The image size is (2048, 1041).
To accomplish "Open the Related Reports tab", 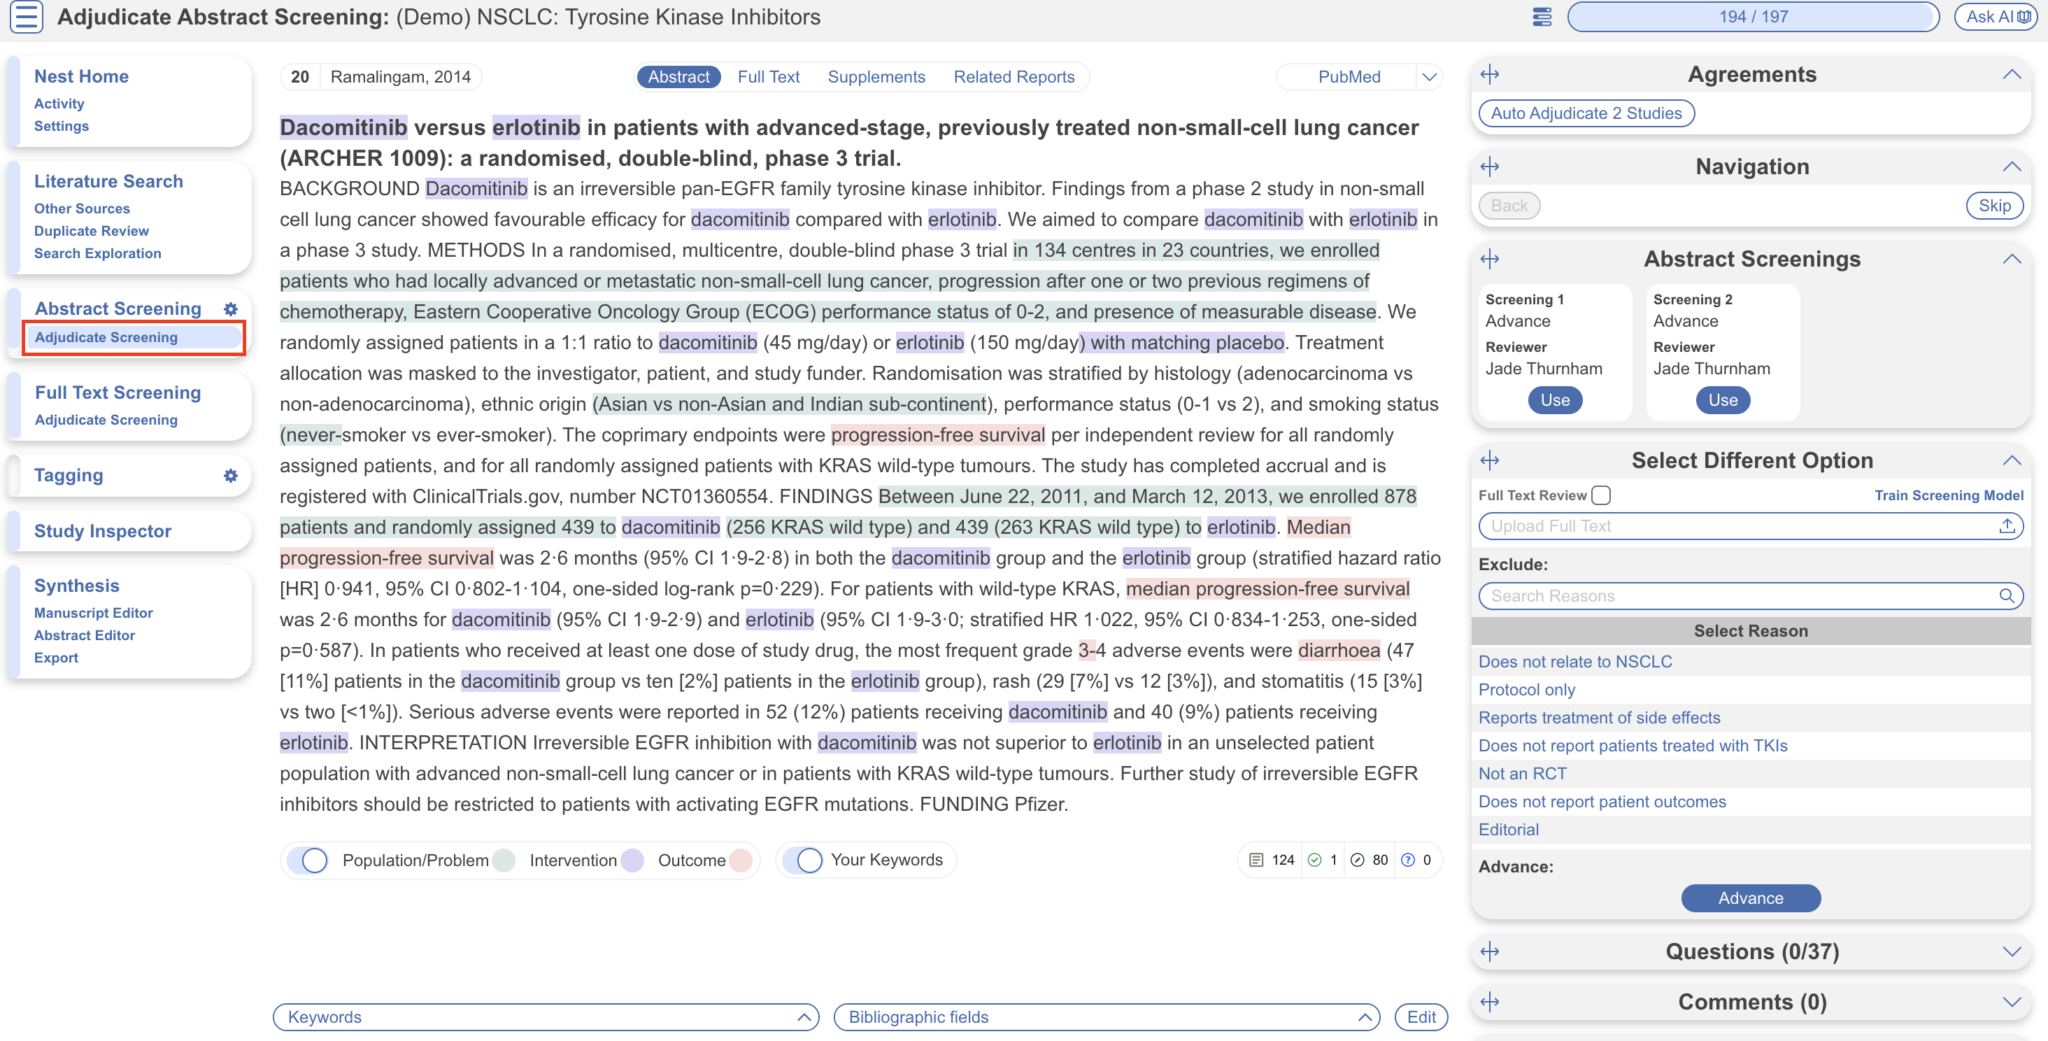I will (x=1014, y=76).
